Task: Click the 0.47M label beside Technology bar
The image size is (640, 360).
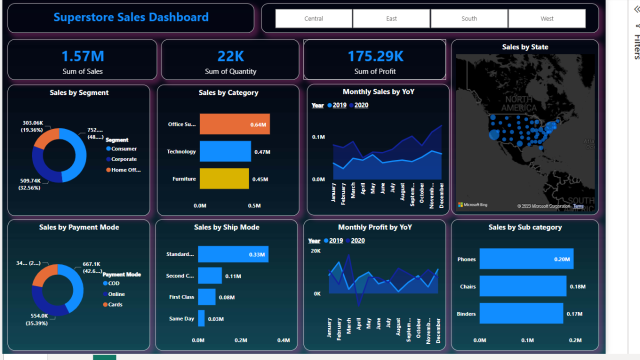Action: [x=262, y=152]
